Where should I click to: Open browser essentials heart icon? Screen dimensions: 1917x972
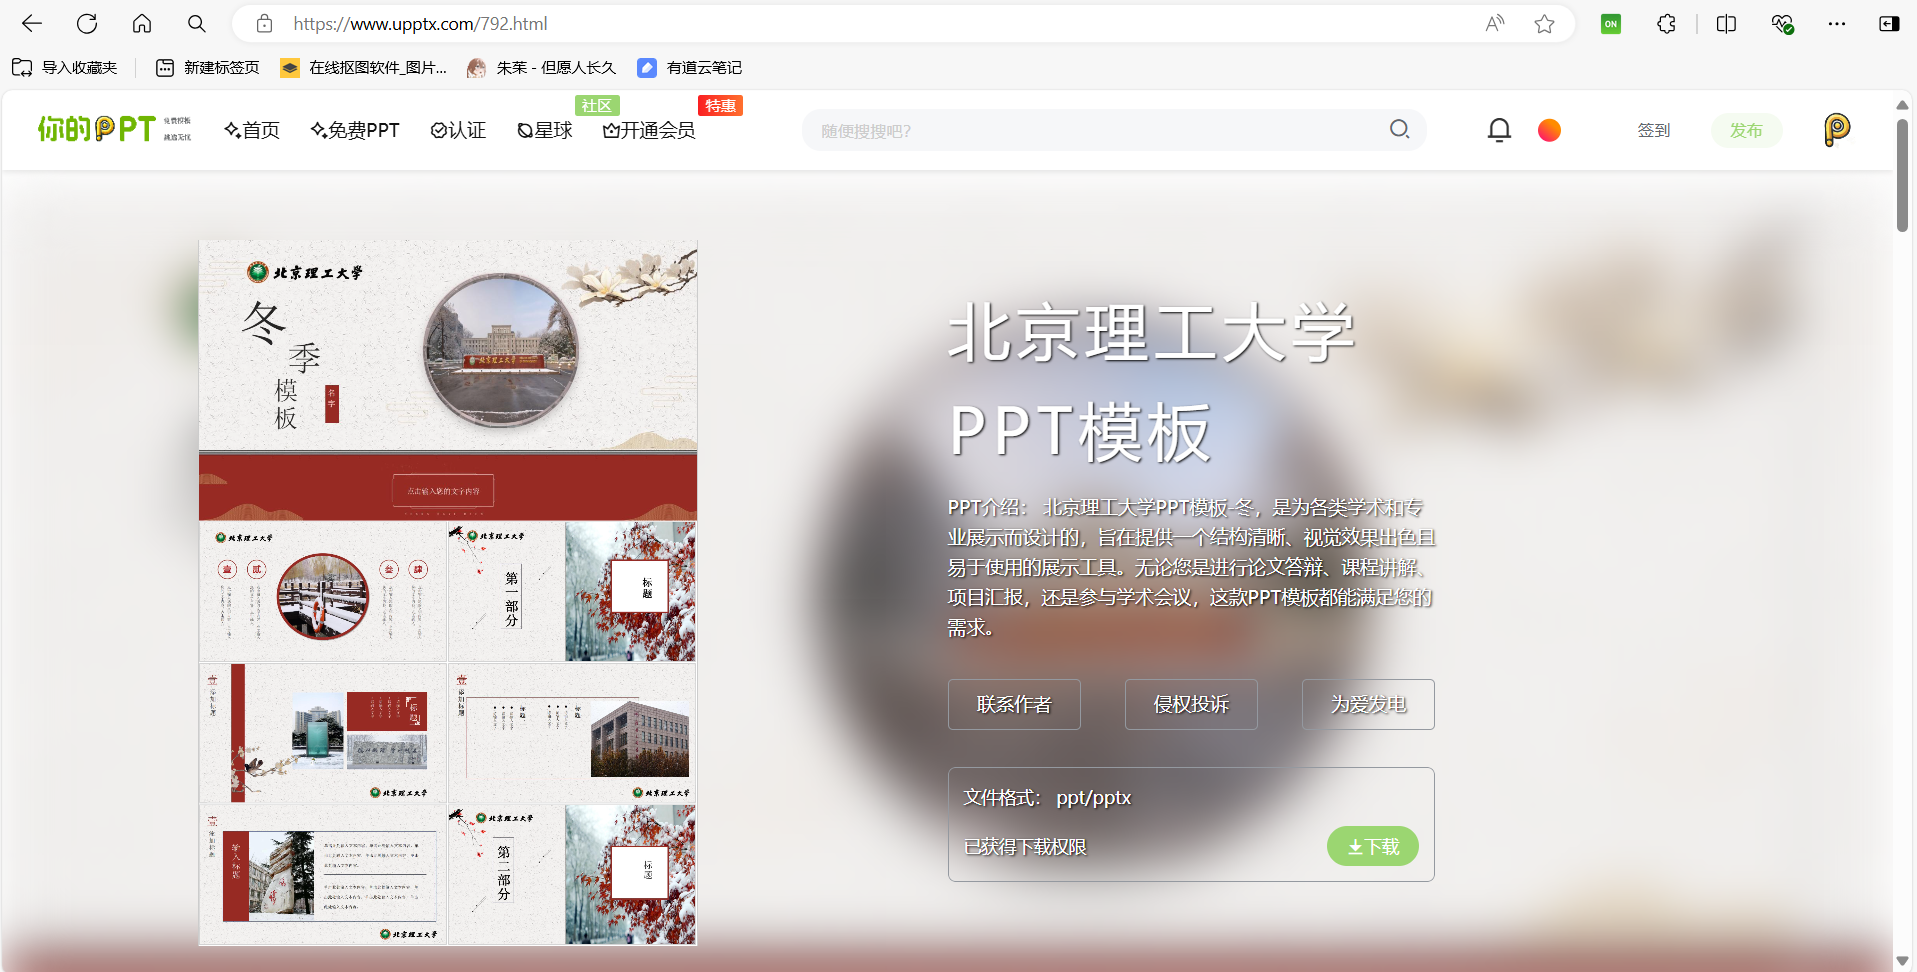1782,23
